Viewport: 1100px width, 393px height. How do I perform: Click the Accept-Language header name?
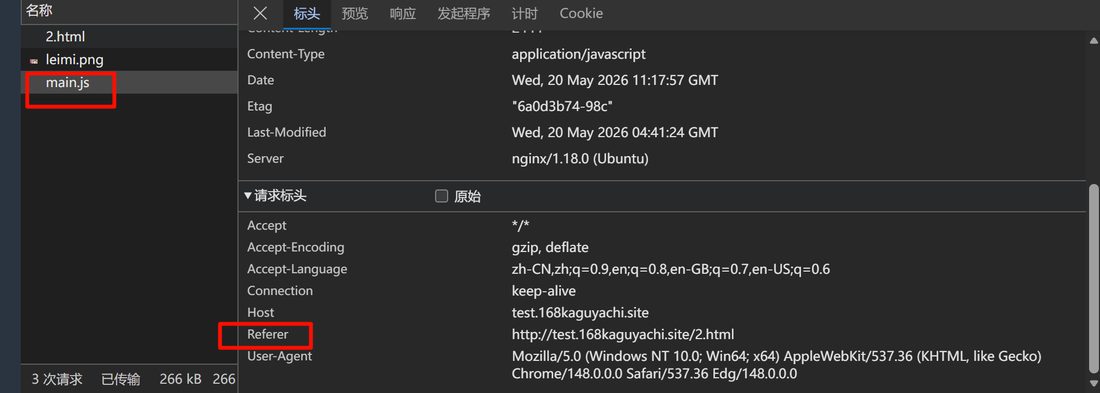(x=297, y=269)
